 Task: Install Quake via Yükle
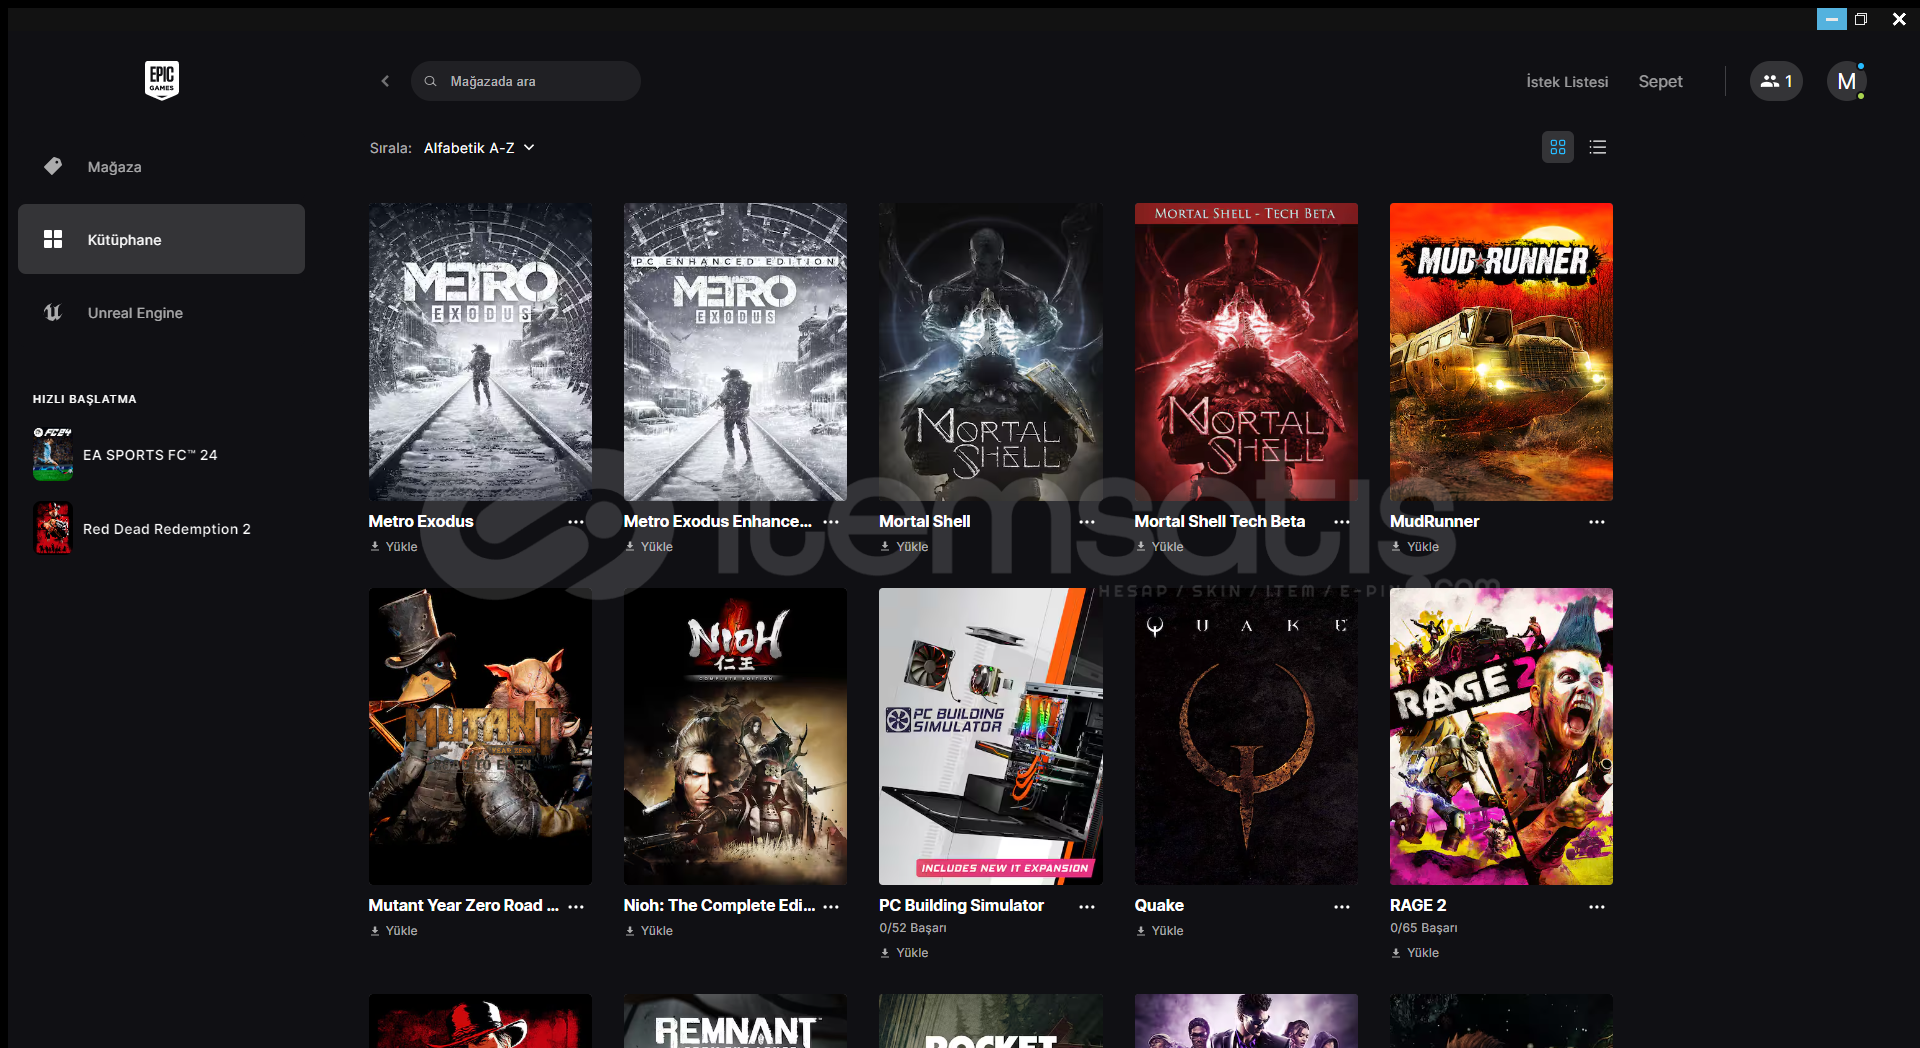[x=1160, y=931]
